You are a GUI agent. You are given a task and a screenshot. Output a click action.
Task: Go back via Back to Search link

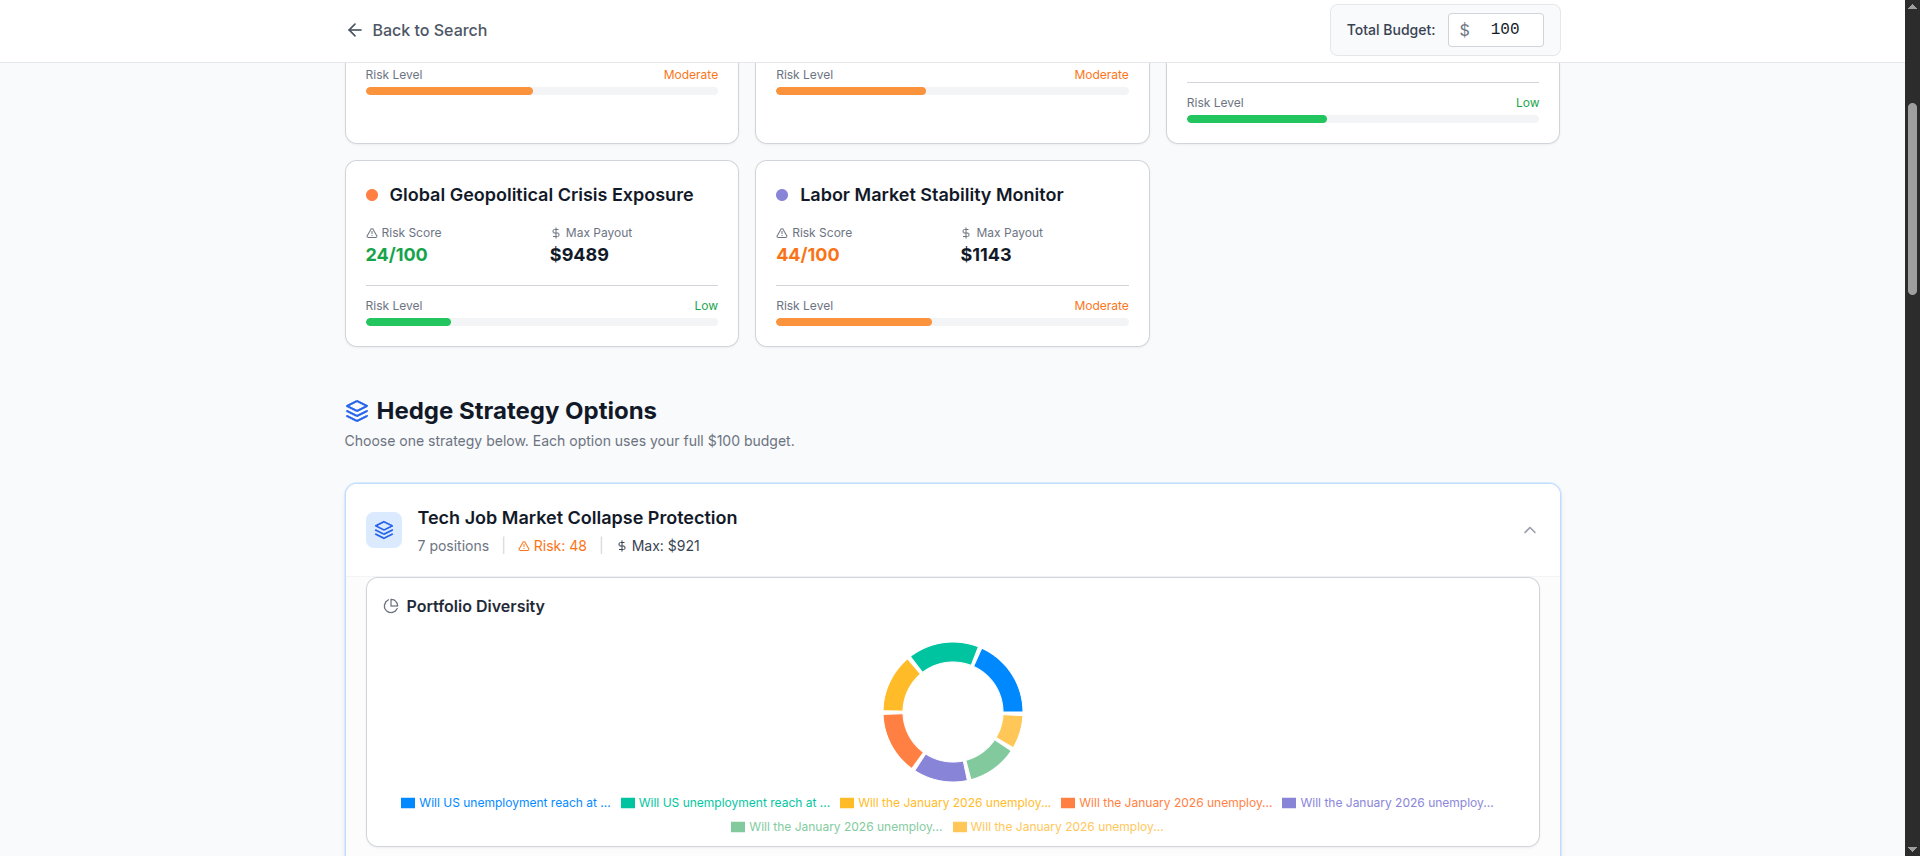pos(417,30)
